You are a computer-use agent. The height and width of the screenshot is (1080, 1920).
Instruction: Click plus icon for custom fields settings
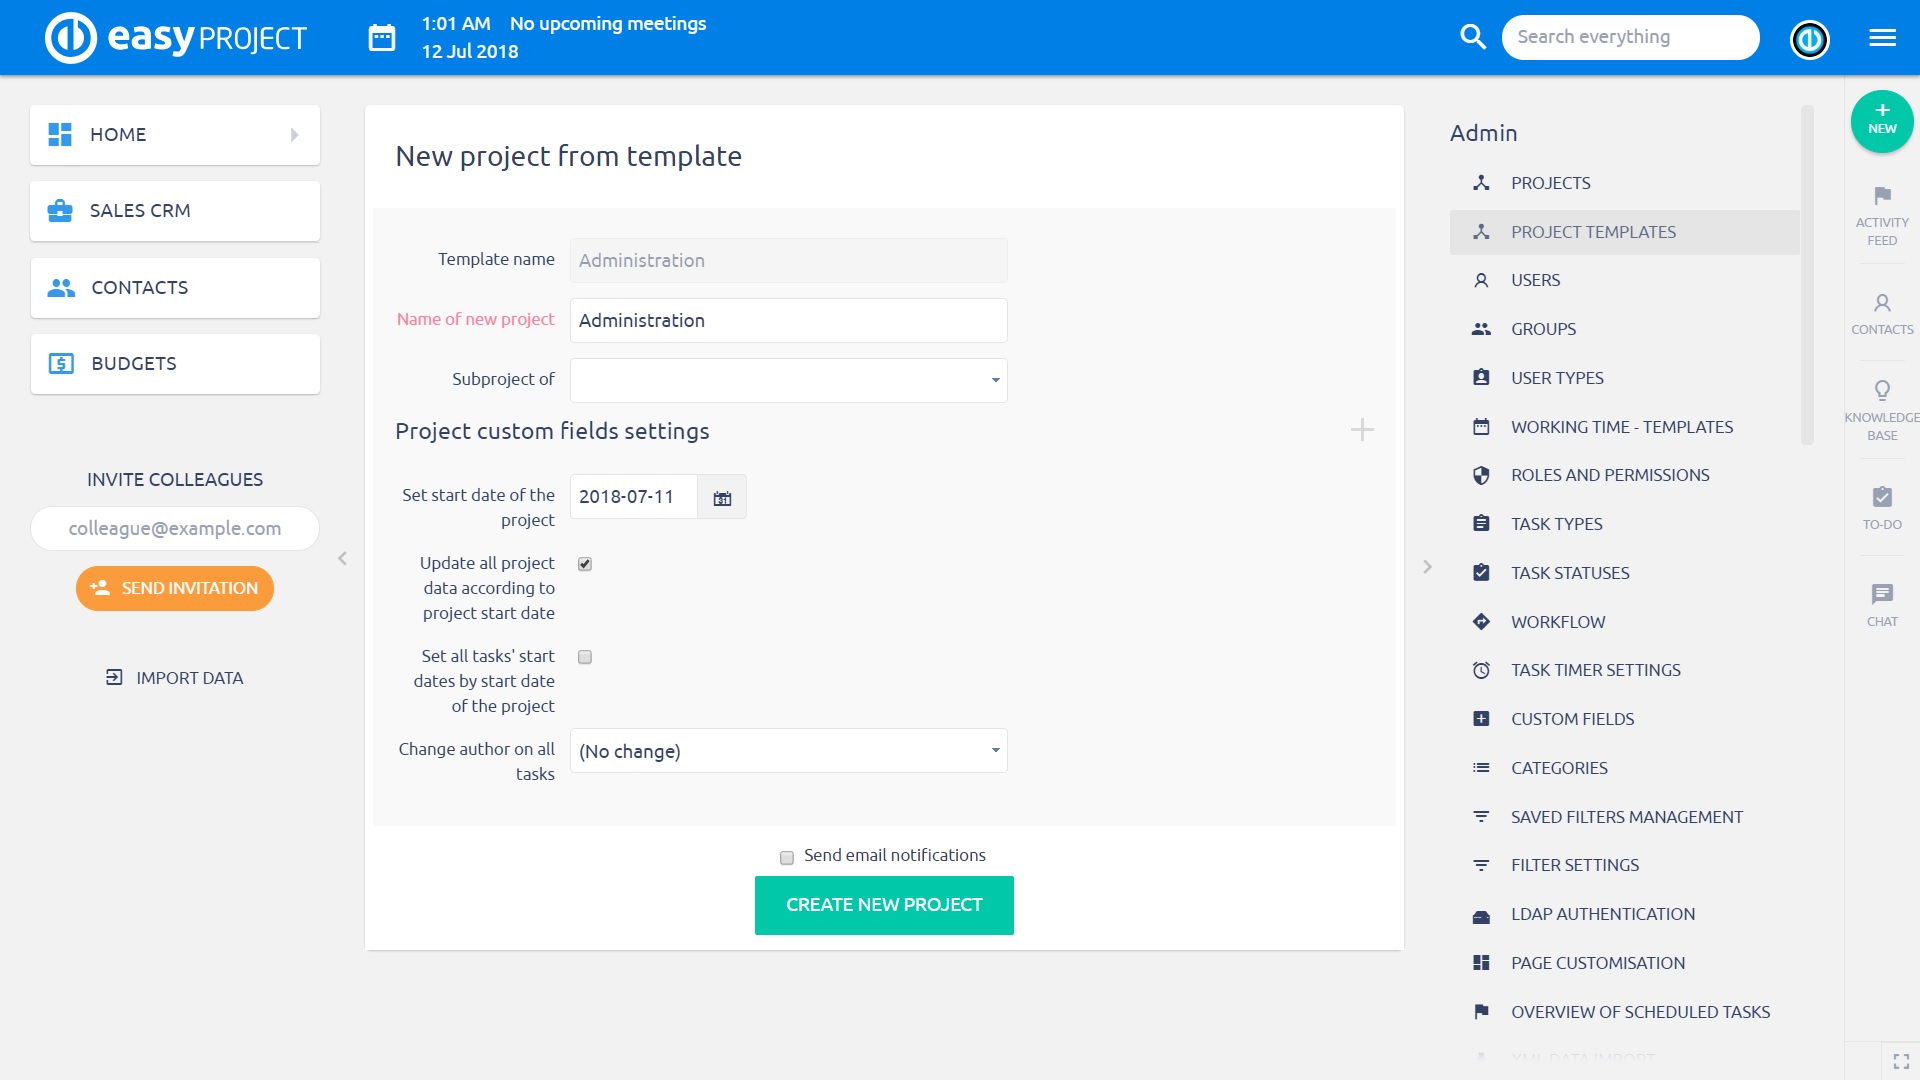click(1362, 430)
